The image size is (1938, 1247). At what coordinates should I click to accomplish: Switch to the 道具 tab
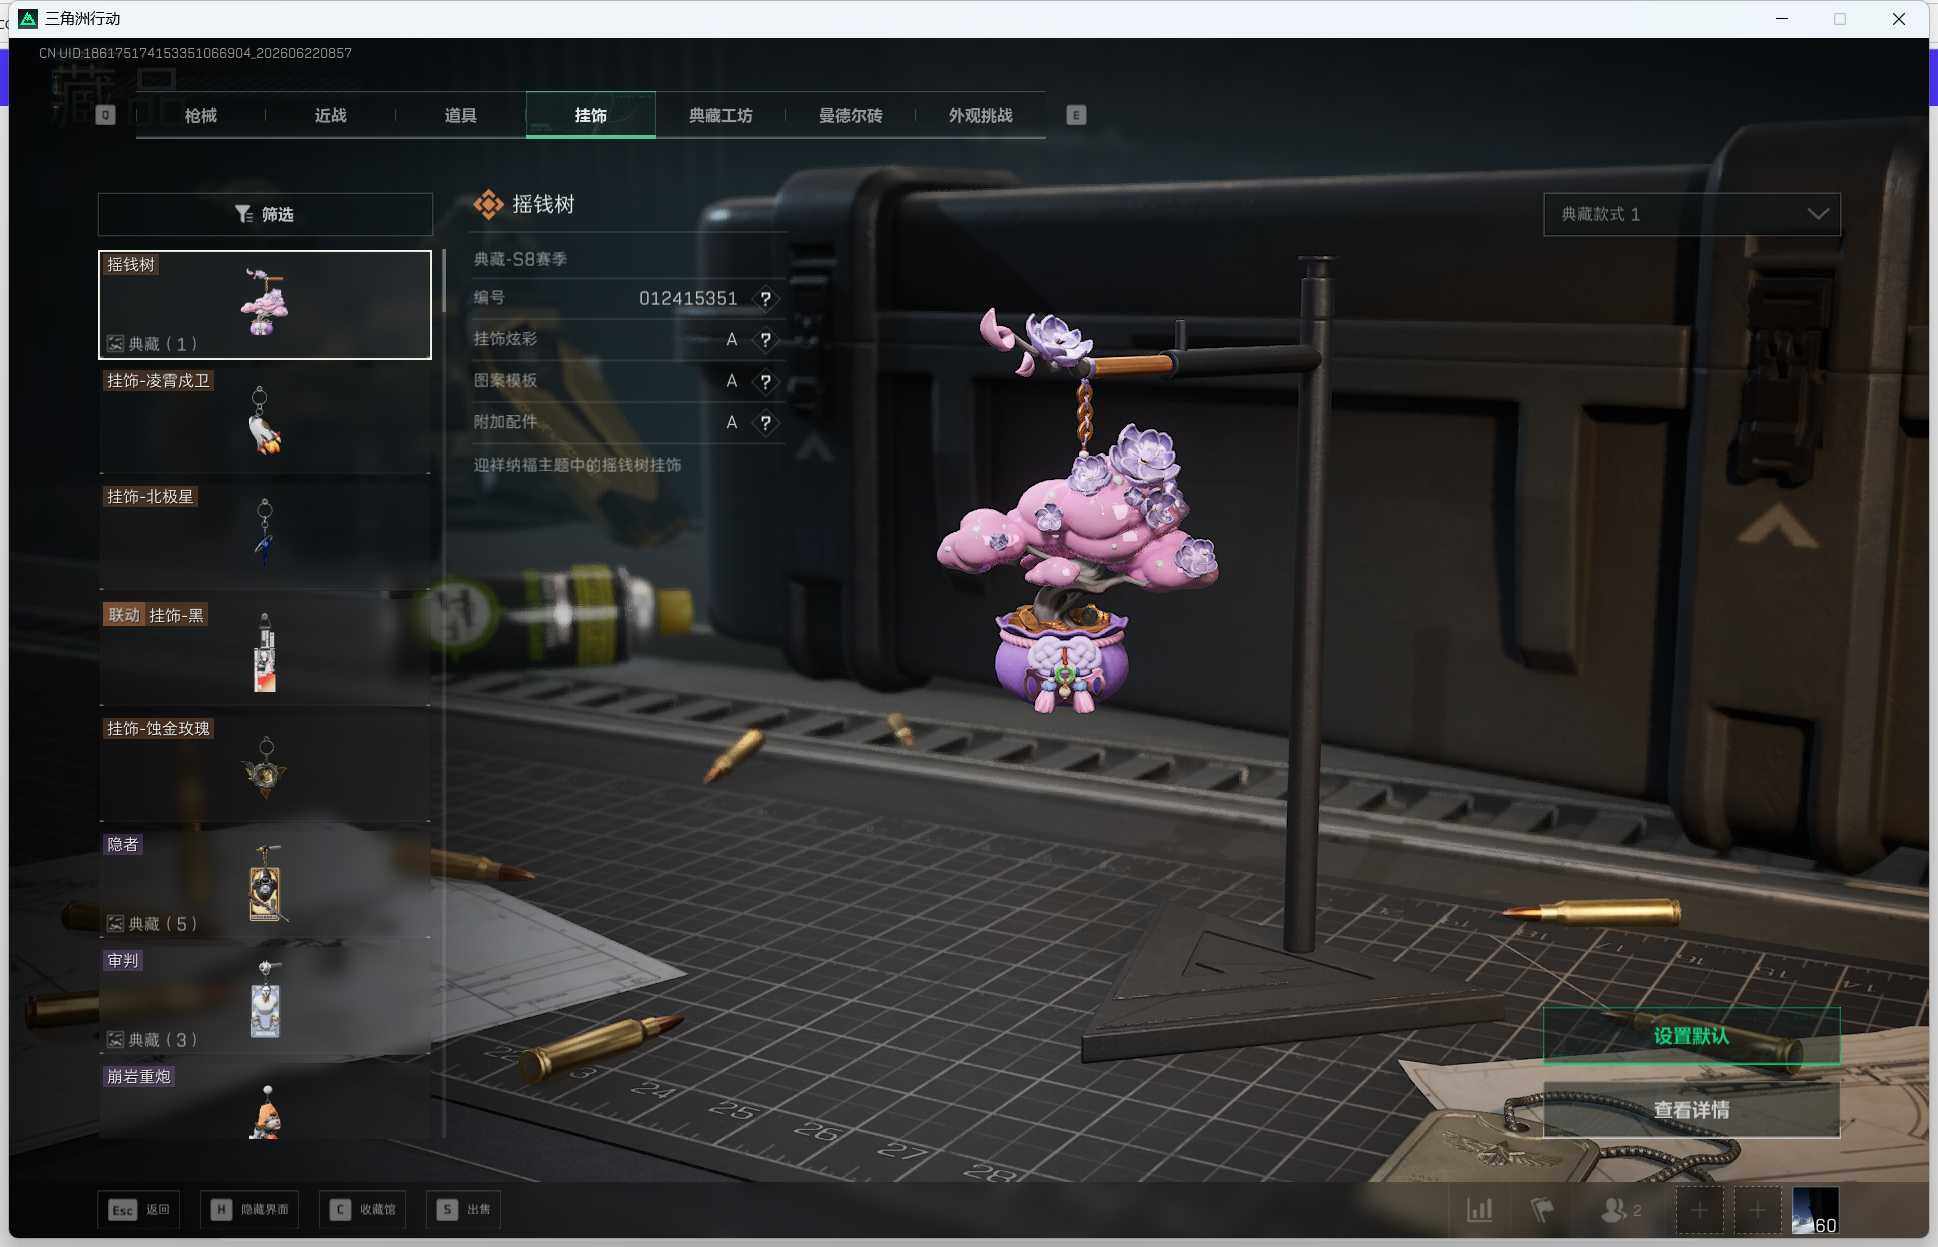(460, 116)
